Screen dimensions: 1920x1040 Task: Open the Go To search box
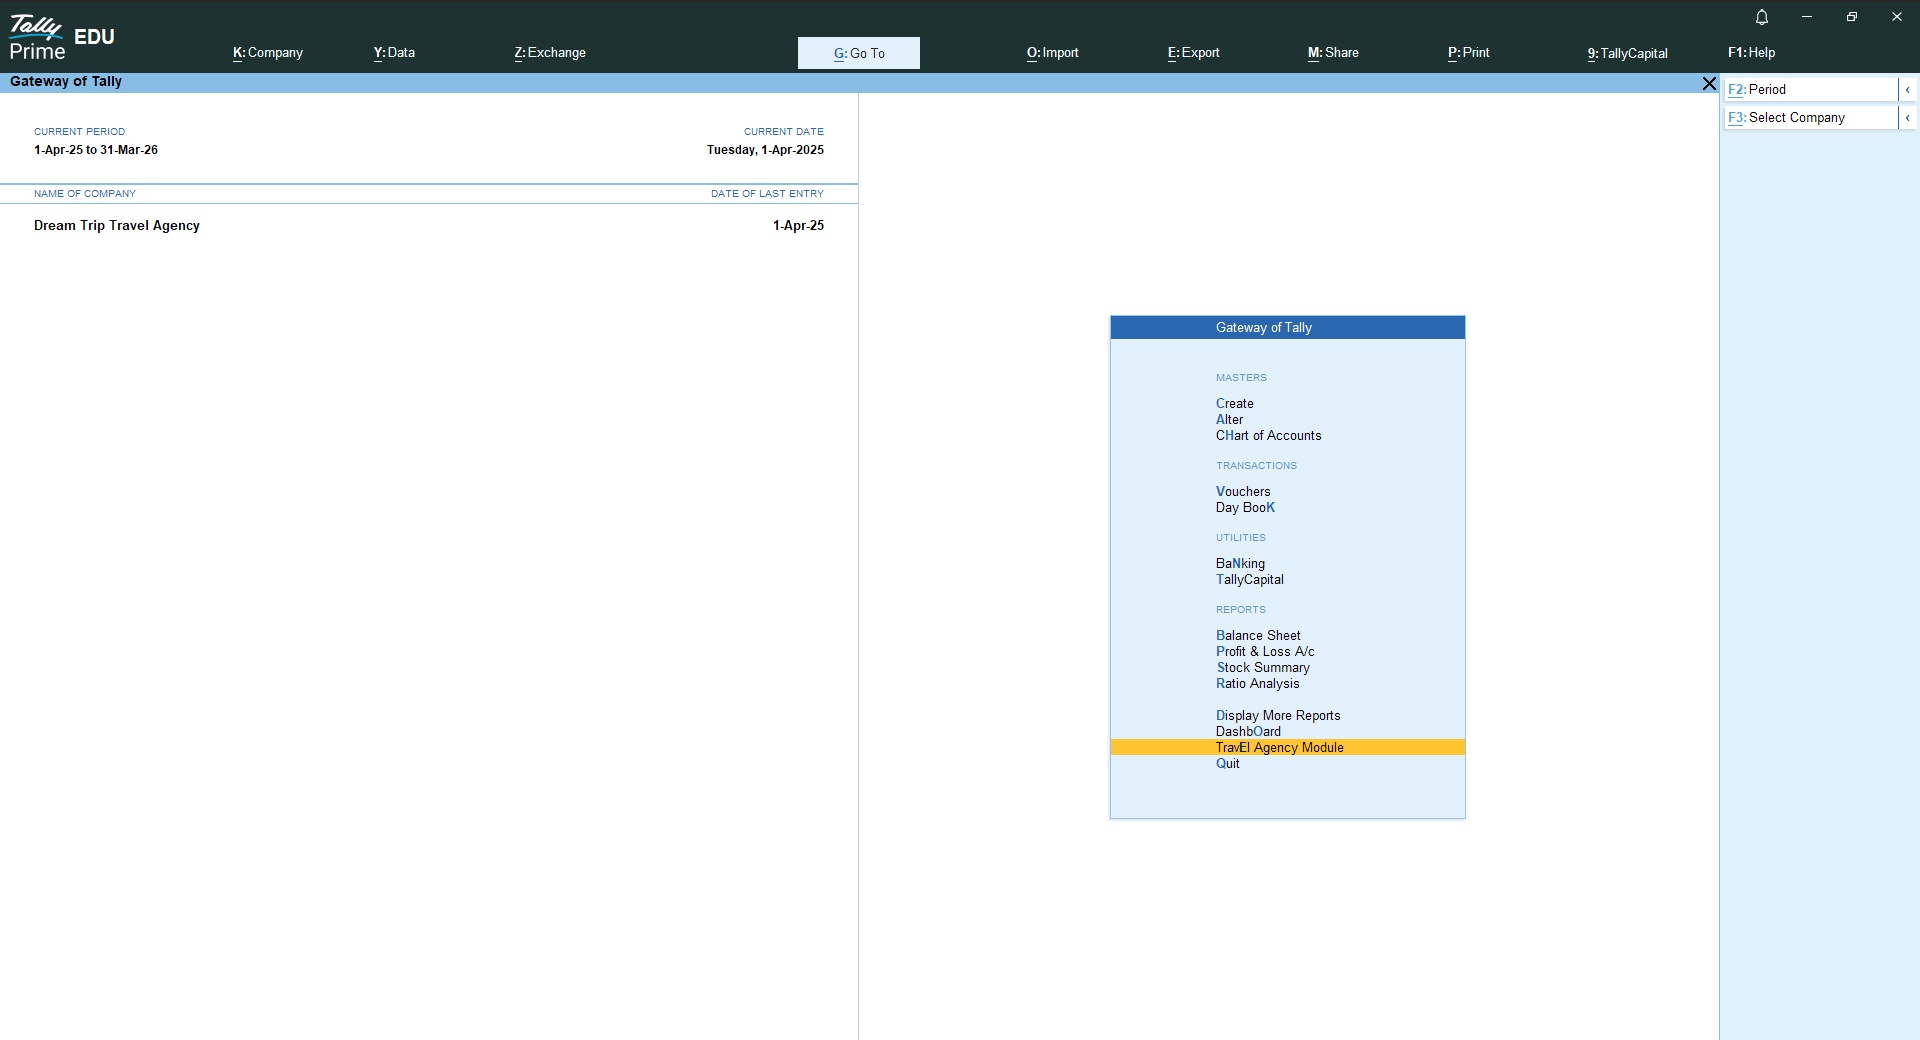coord(858,53)
